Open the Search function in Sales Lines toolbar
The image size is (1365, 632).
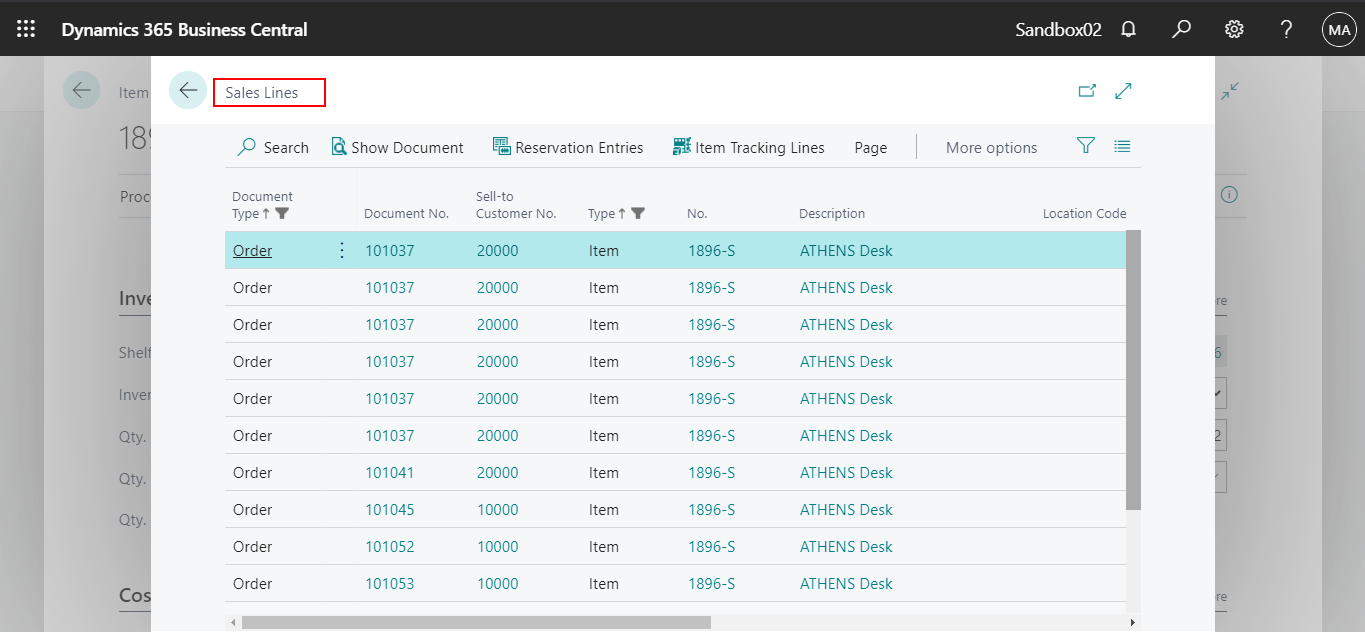(272, 146)
